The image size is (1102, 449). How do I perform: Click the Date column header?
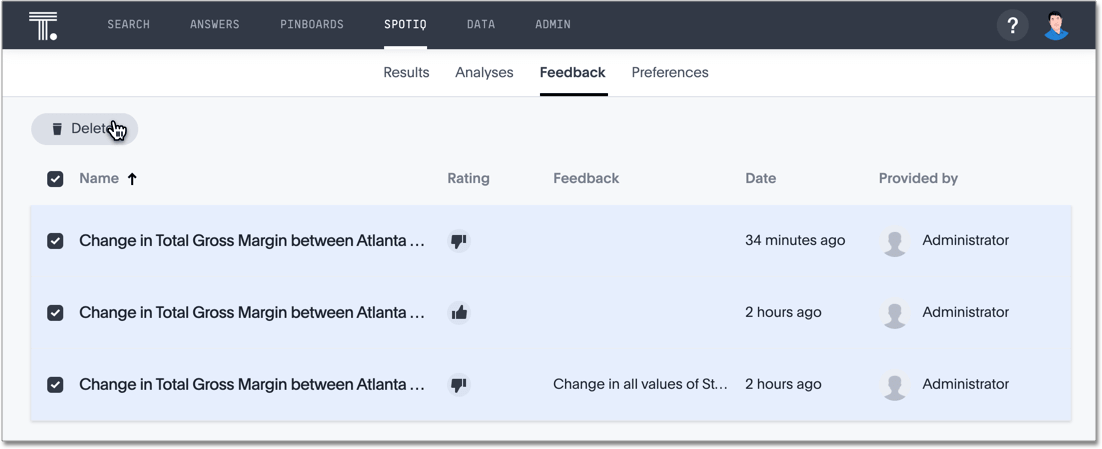click(x=760, y=179)
